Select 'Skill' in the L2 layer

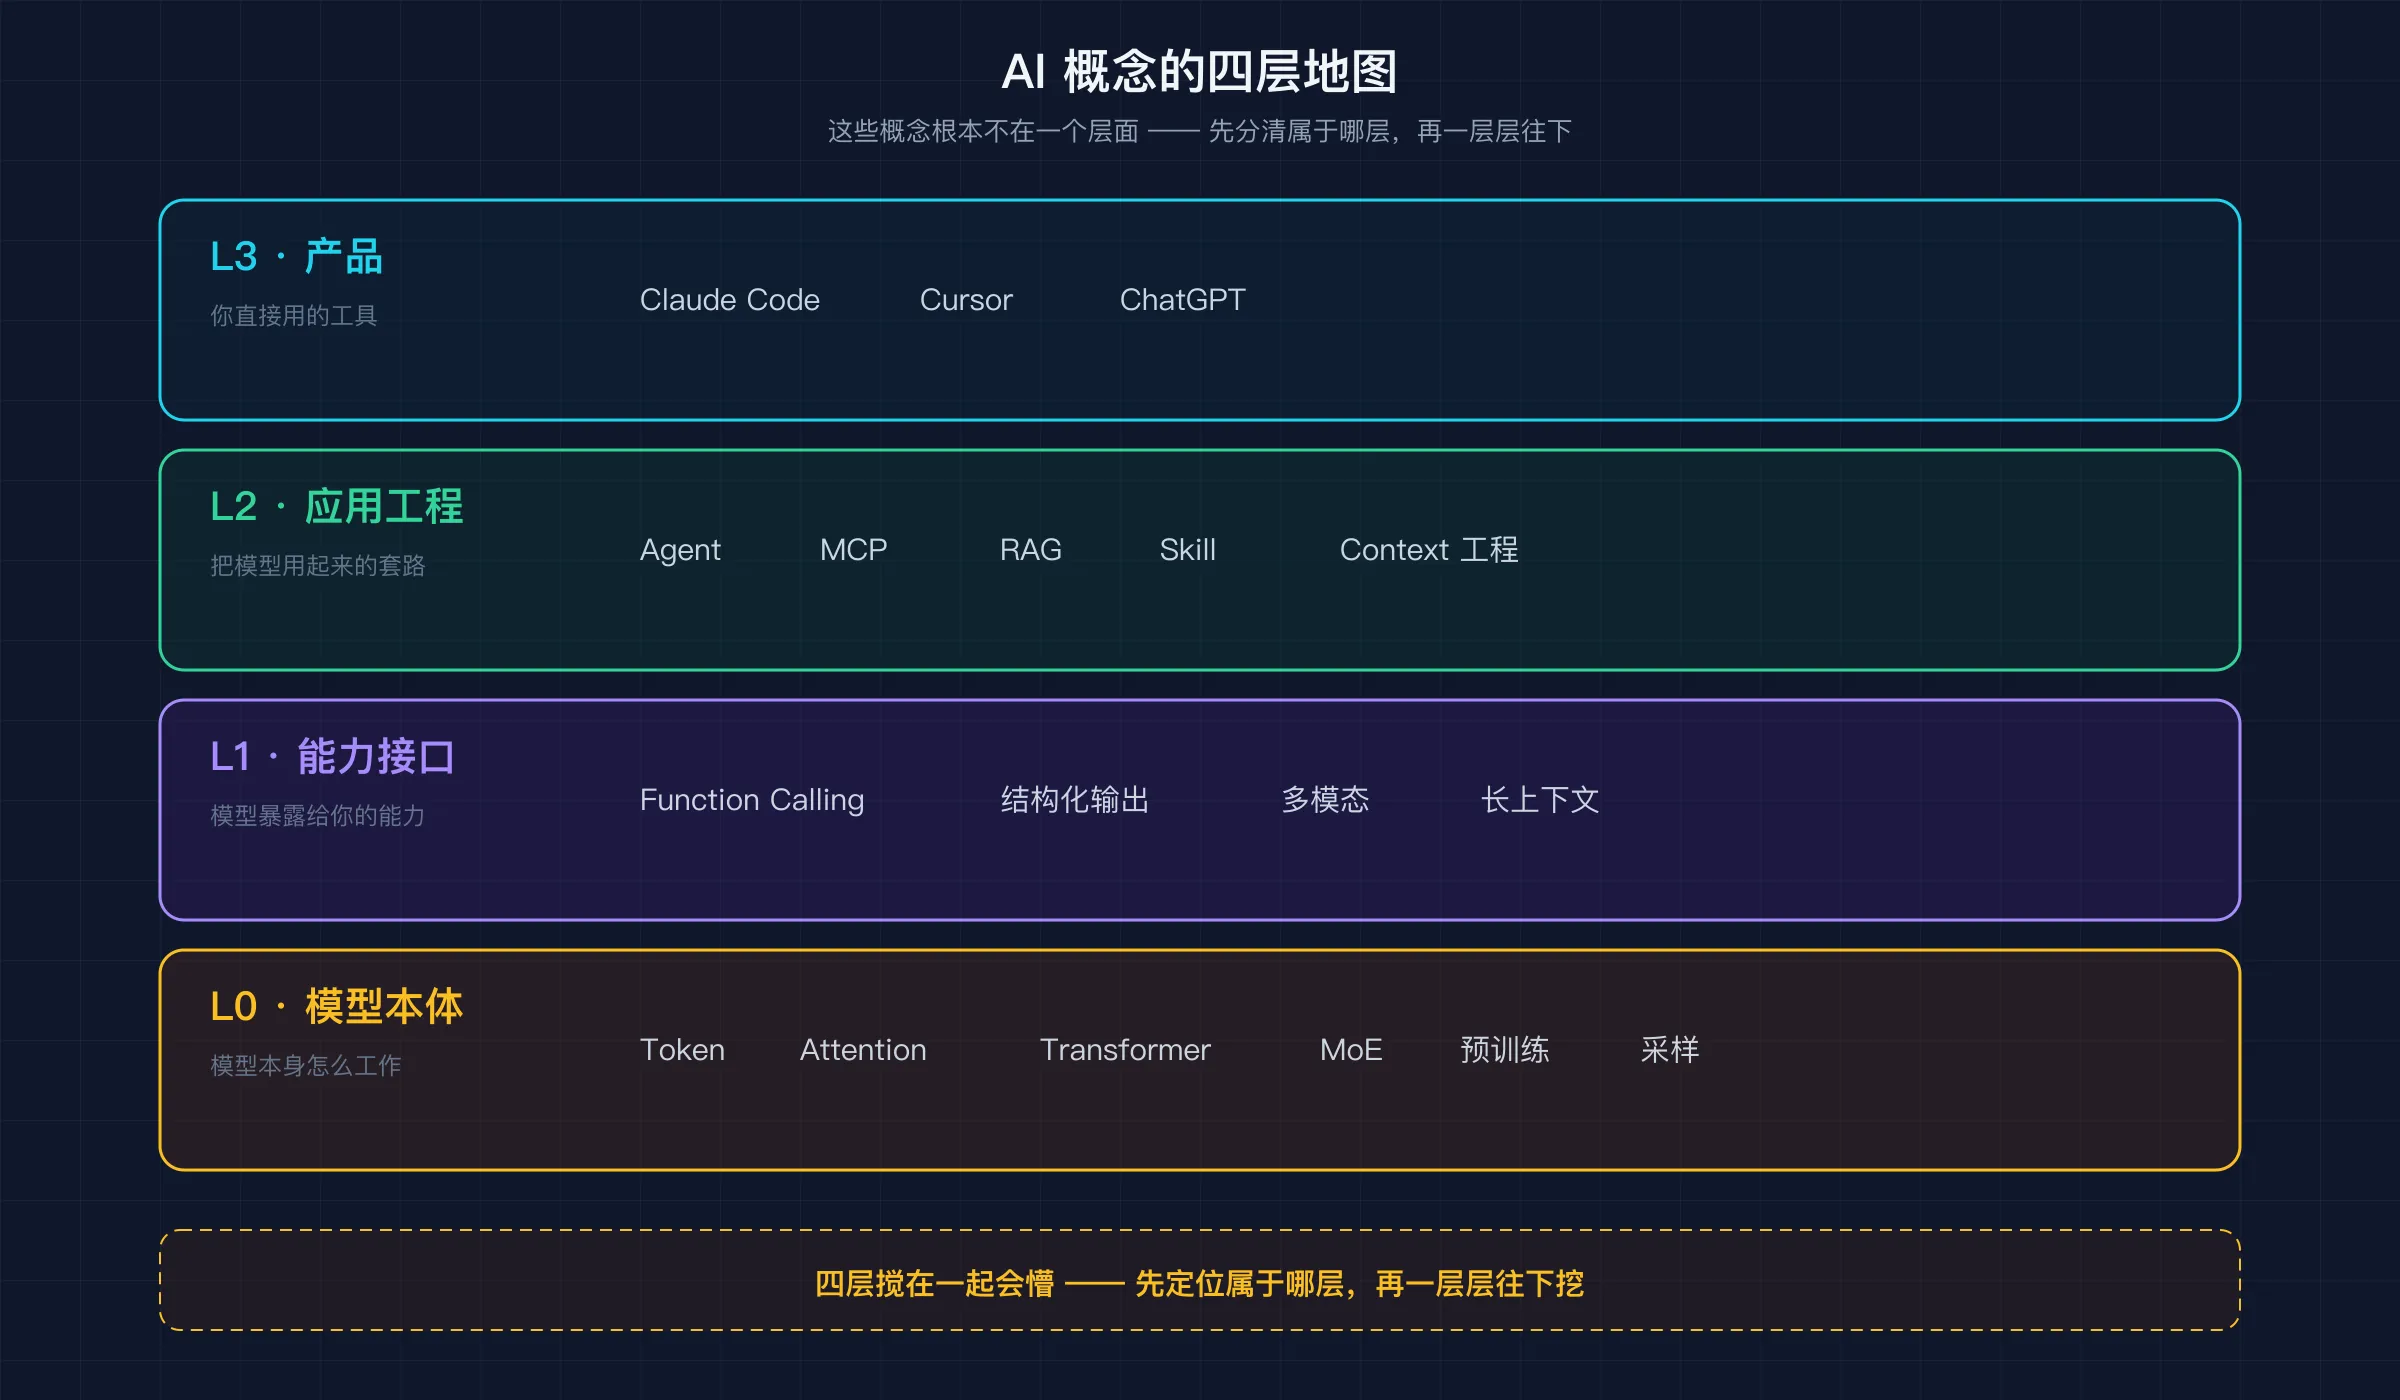(1187, 550)
